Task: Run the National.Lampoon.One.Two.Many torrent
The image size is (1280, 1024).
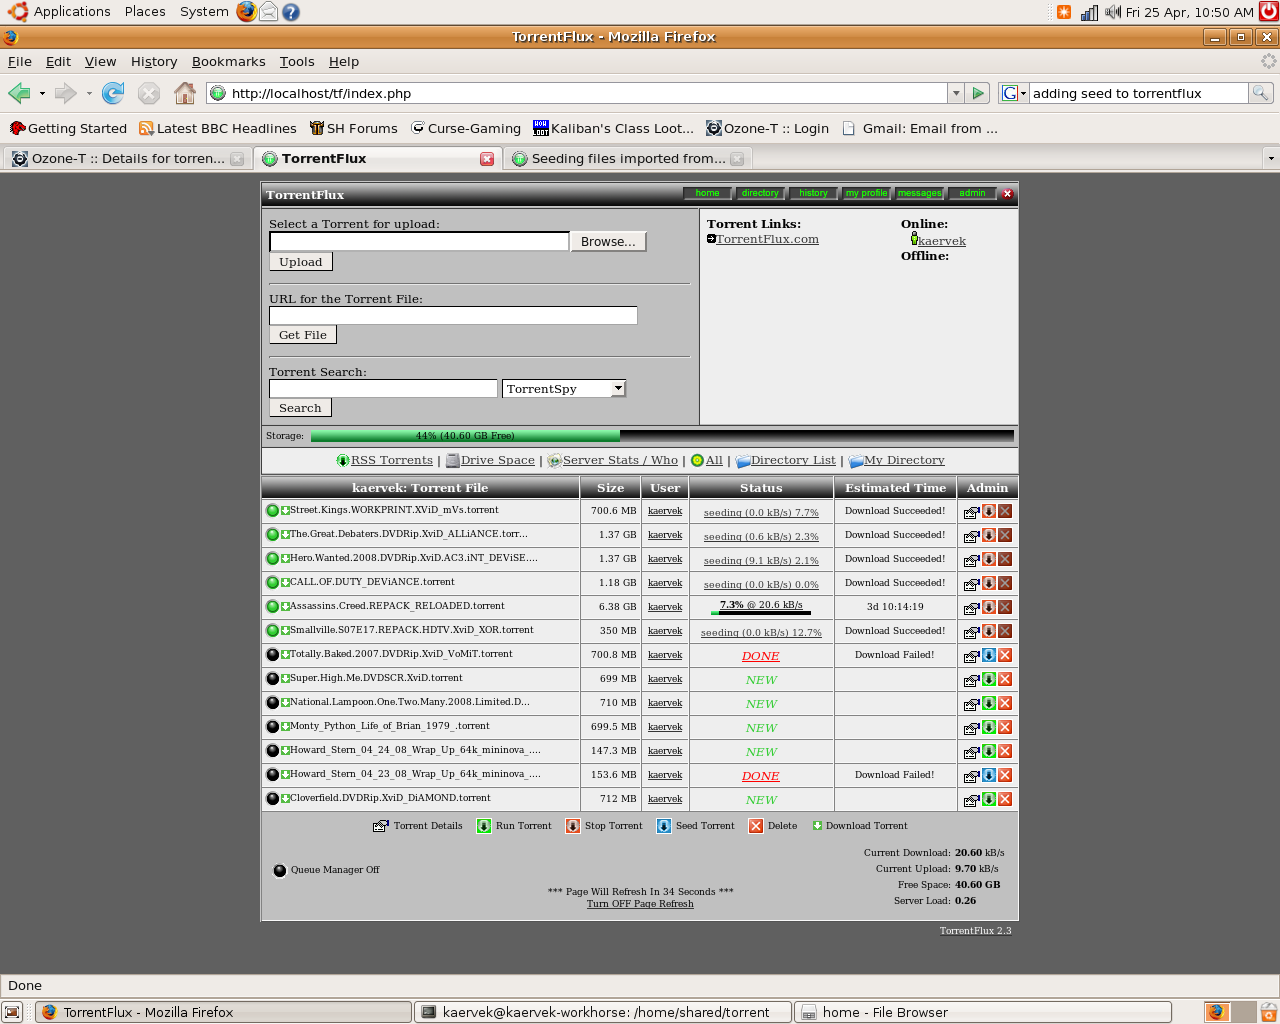Action: [x=988, y=703]
